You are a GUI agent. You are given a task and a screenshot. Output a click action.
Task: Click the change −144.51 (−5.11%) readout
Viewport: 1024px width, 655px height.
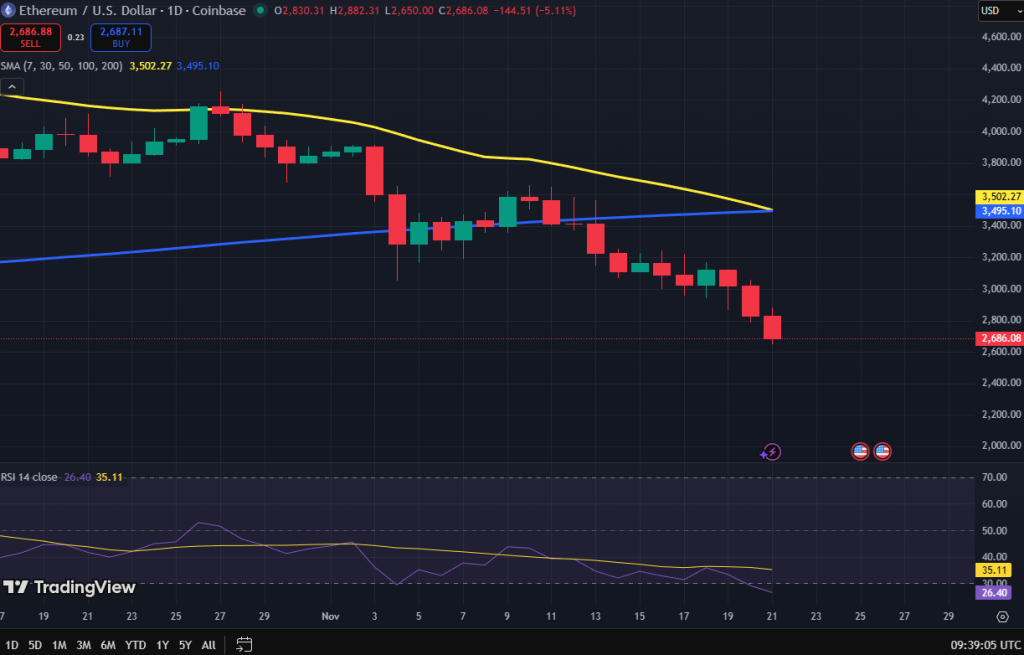pyautogui.click(x=534, y=10)
